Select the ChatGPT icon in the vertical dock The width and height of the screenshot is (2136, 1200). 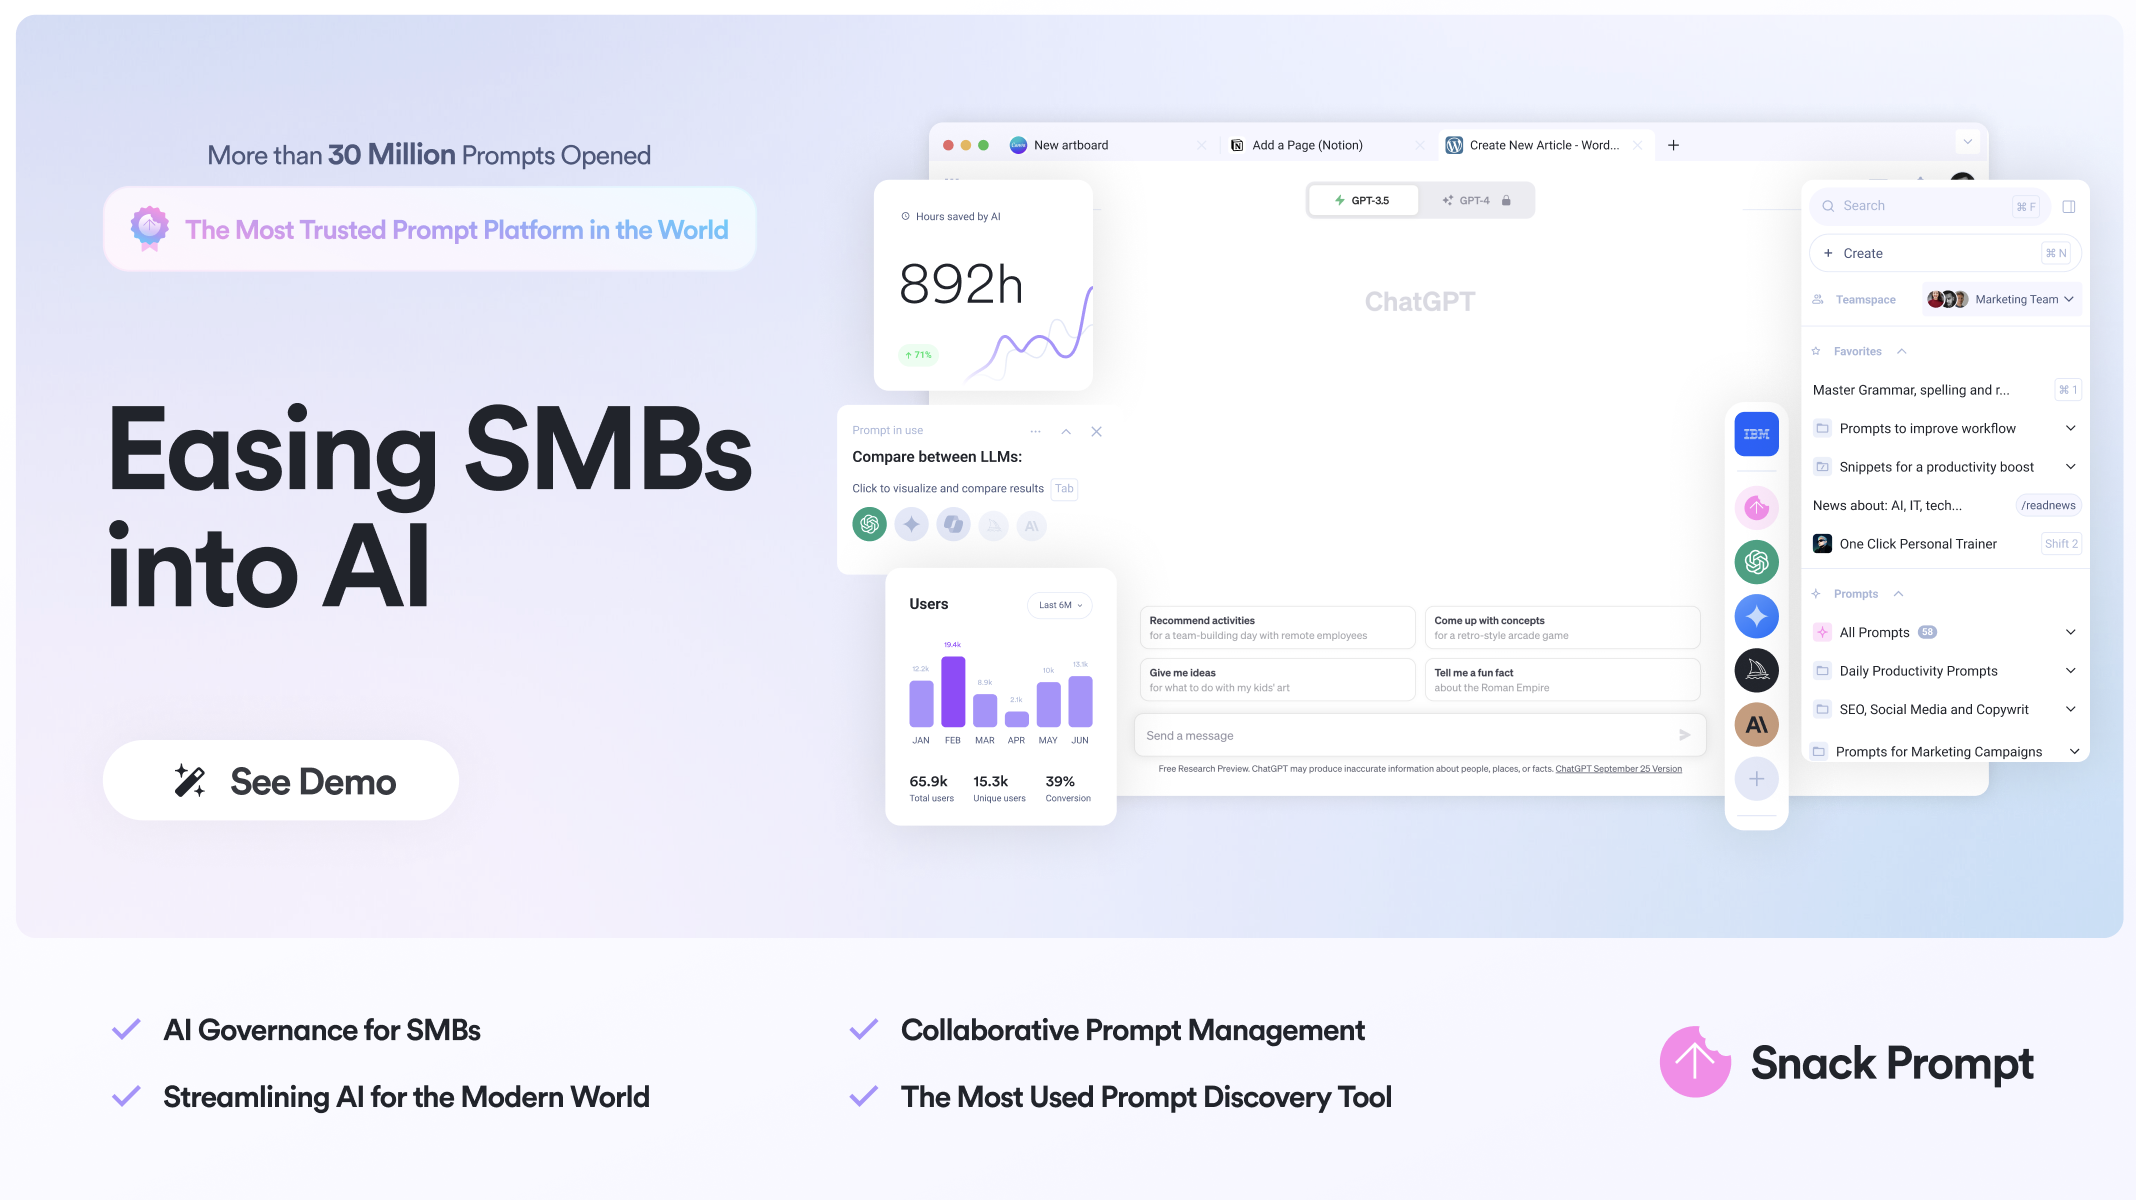[x=1756, y=562]
